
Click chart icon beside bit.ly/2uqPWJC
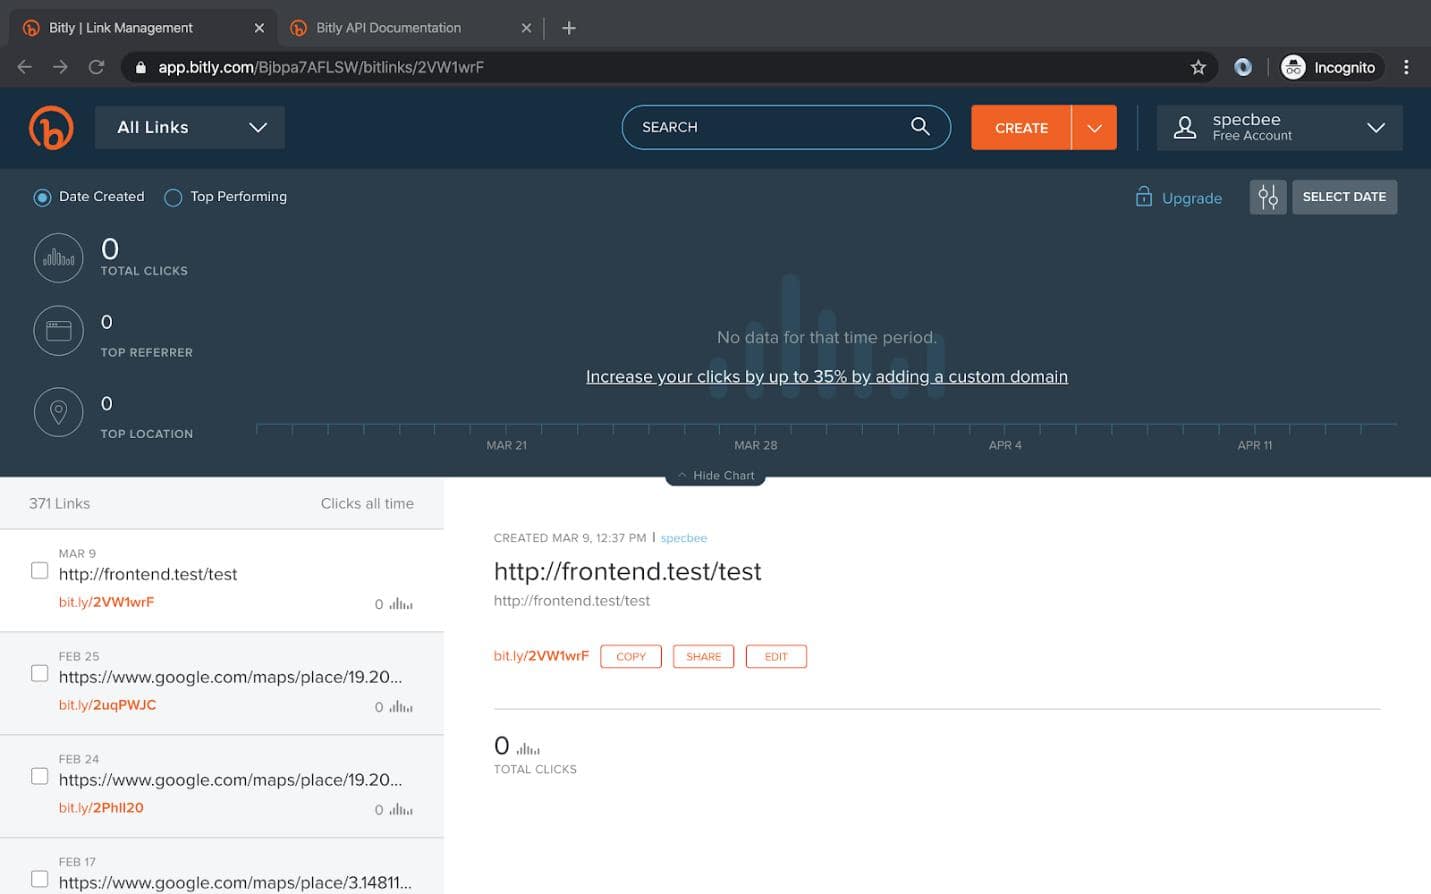(401, 707)
